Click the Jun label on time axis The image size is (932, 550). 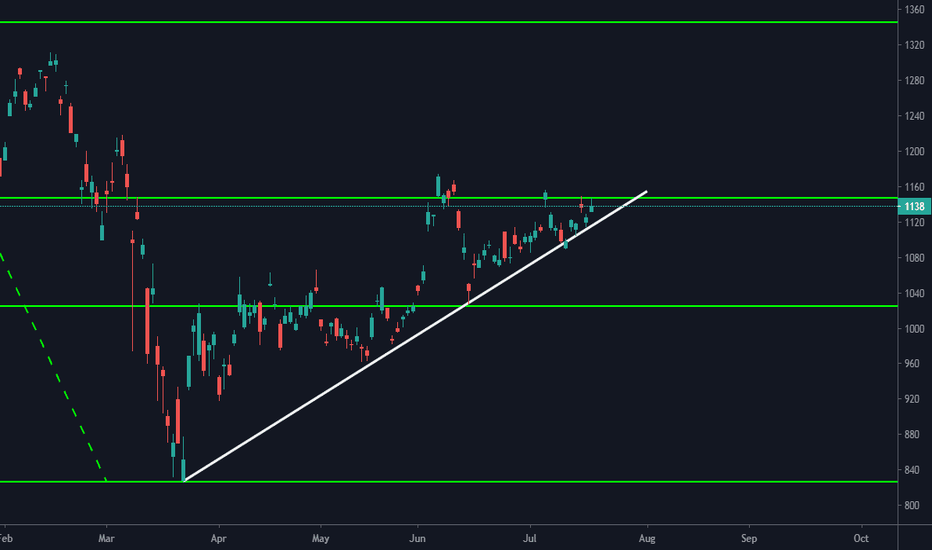coord(417,538)
